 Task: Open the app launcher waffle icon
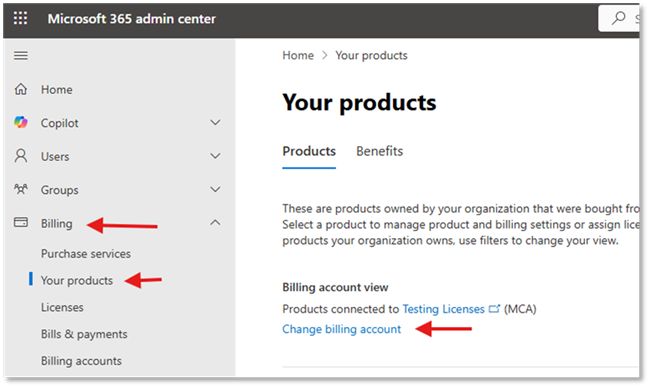point(20,18)
